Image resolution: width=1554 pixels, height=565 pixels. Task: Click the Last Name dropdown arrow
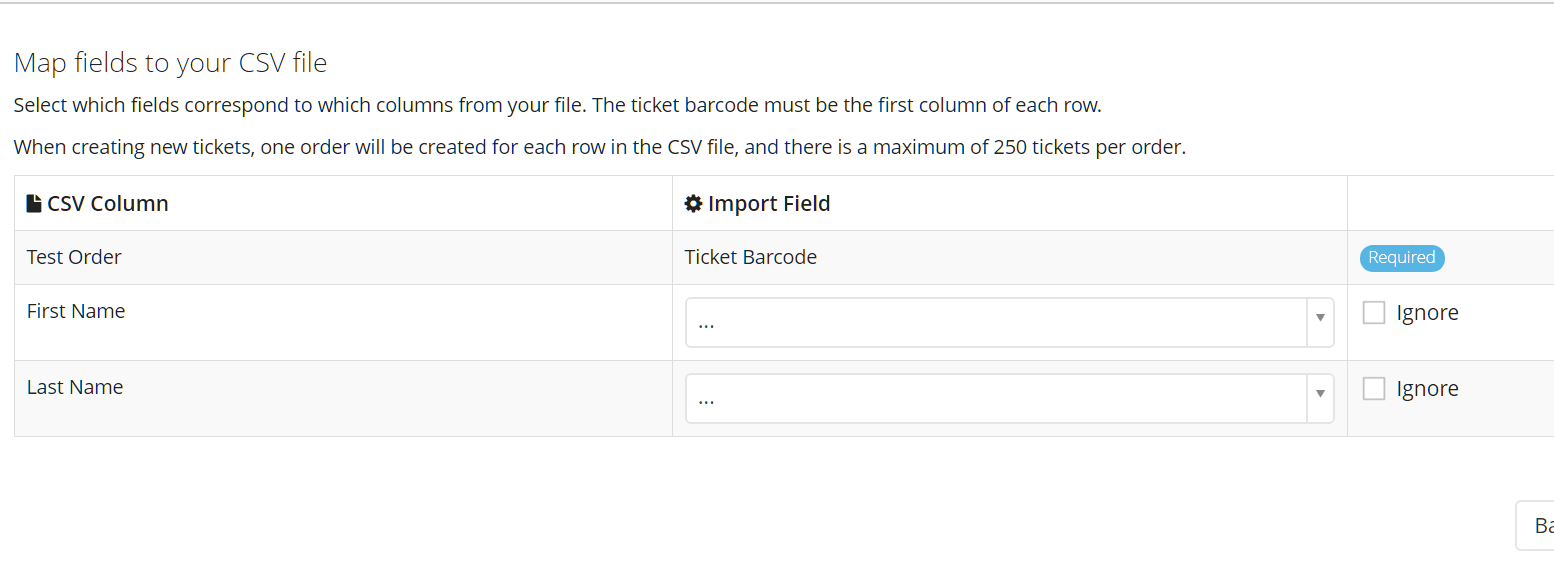tap(1320, 394)
